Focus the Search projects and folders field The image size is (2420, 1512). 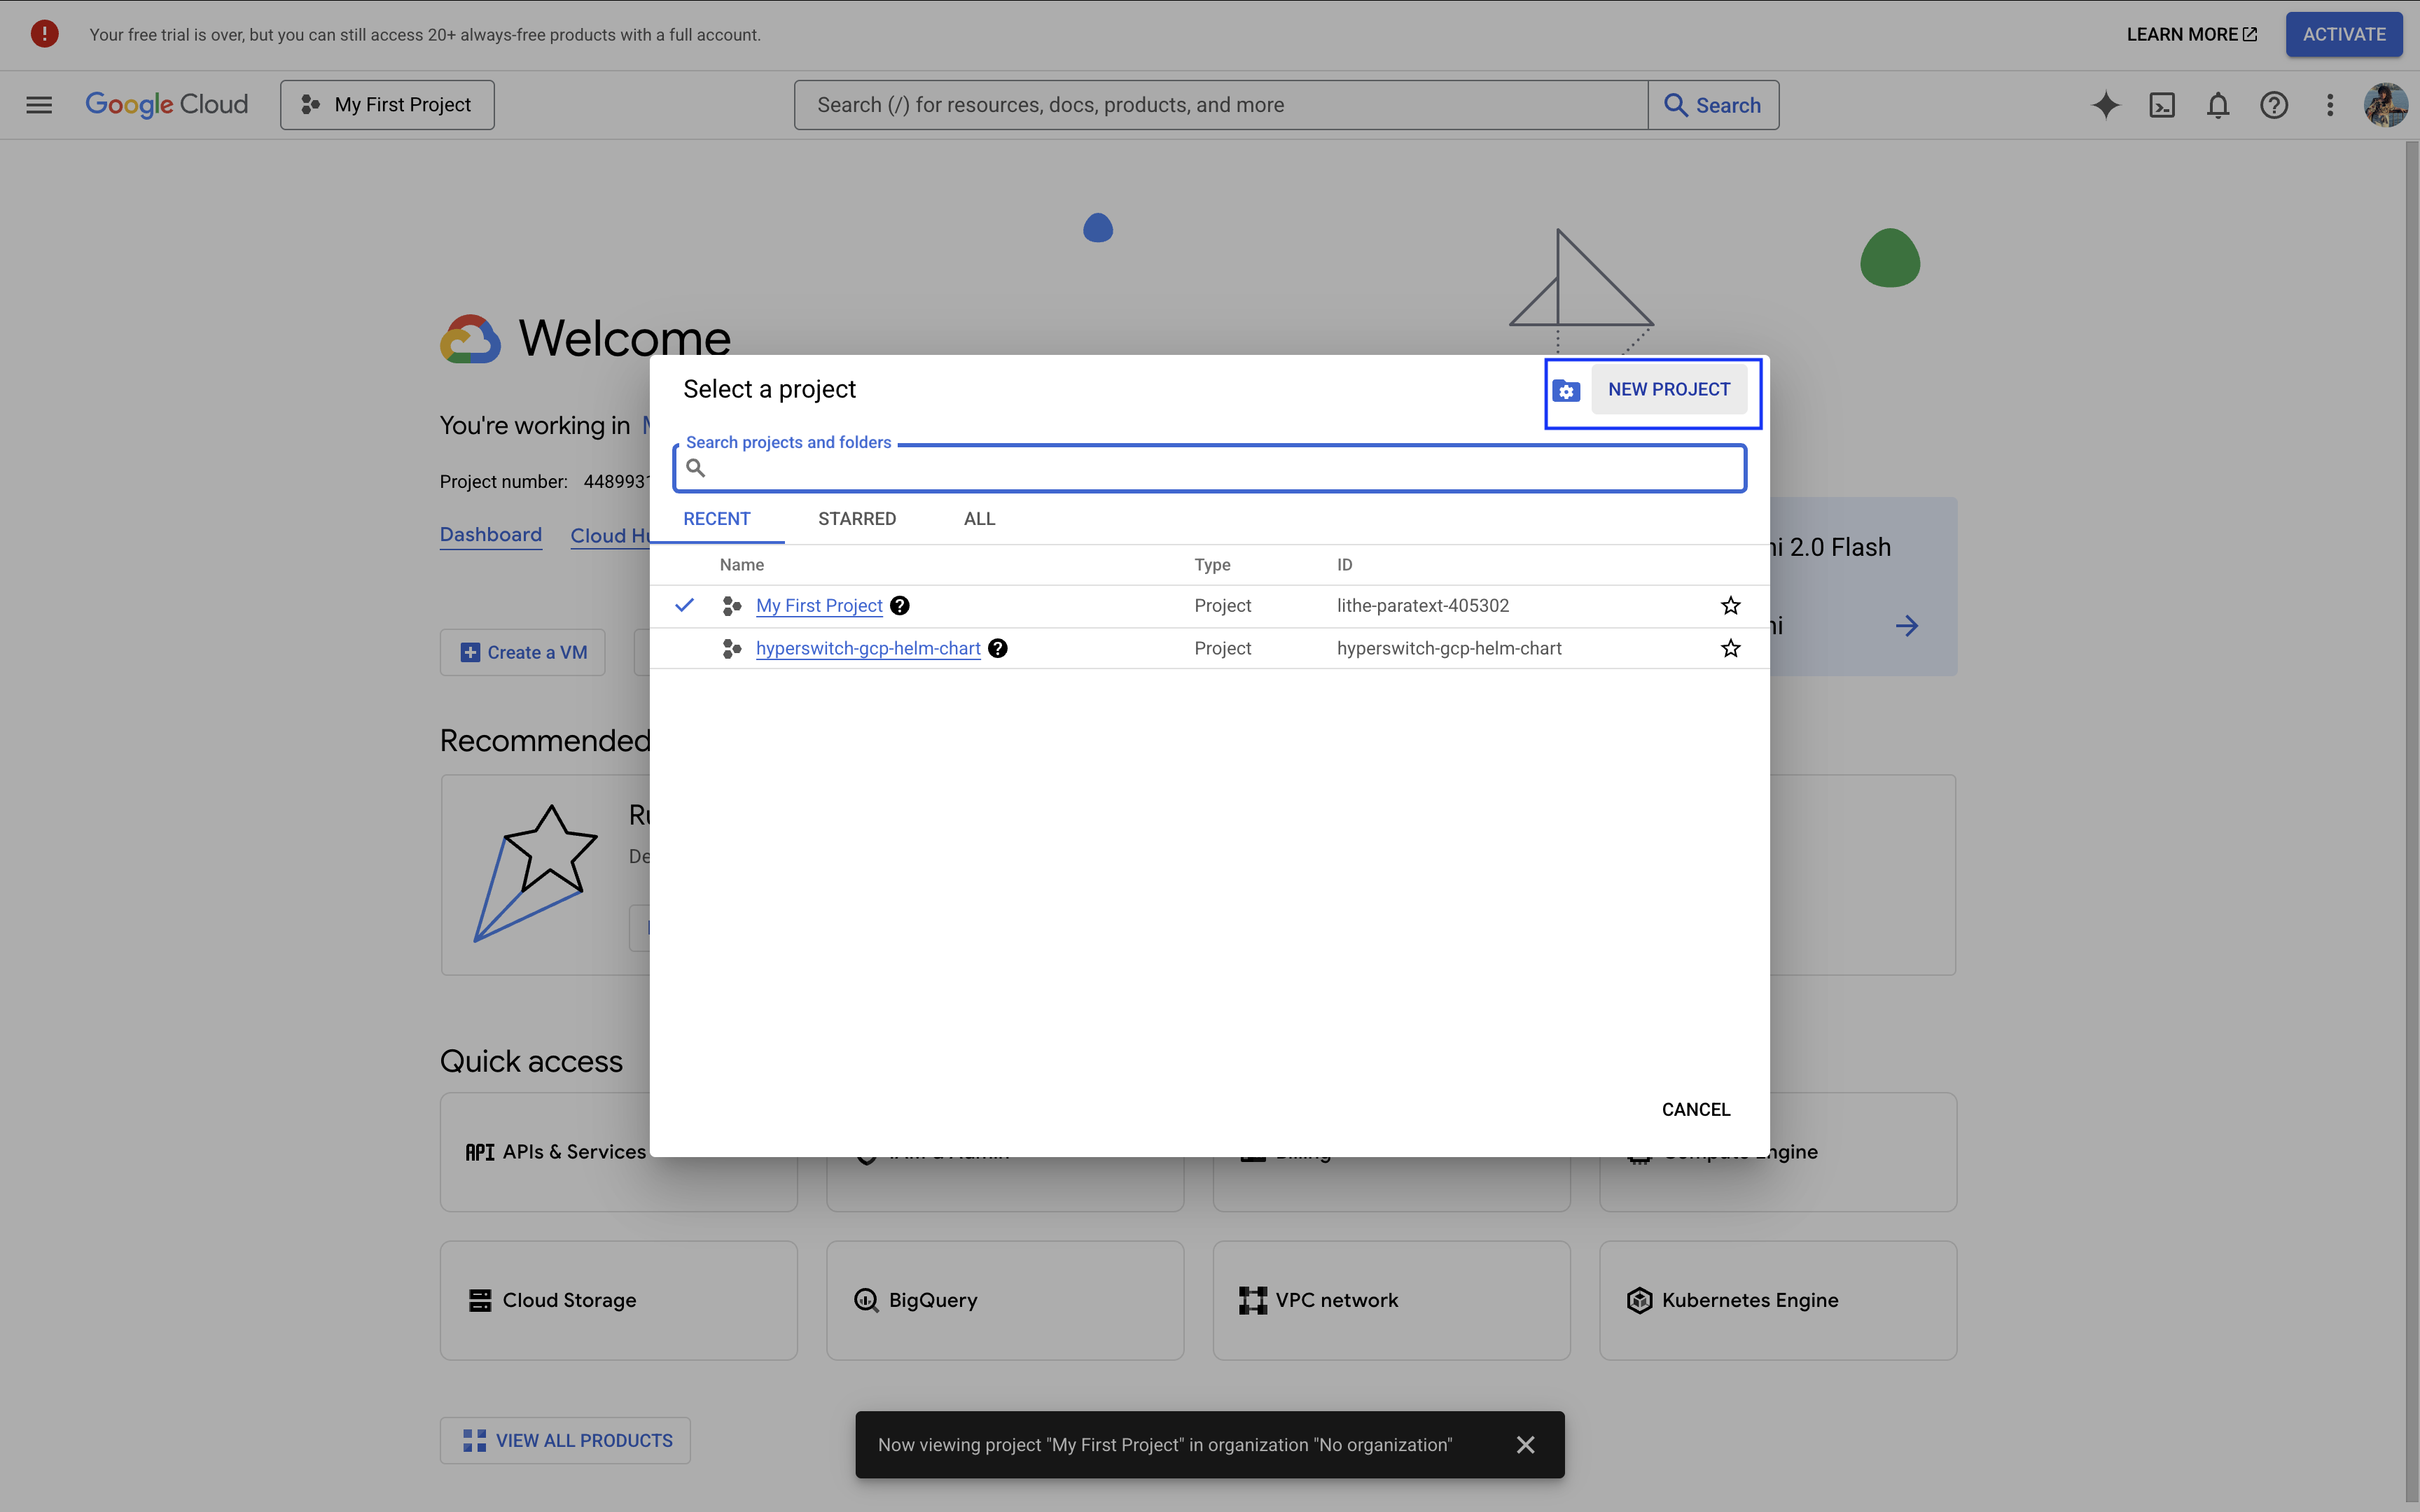tap(1220, 468)
